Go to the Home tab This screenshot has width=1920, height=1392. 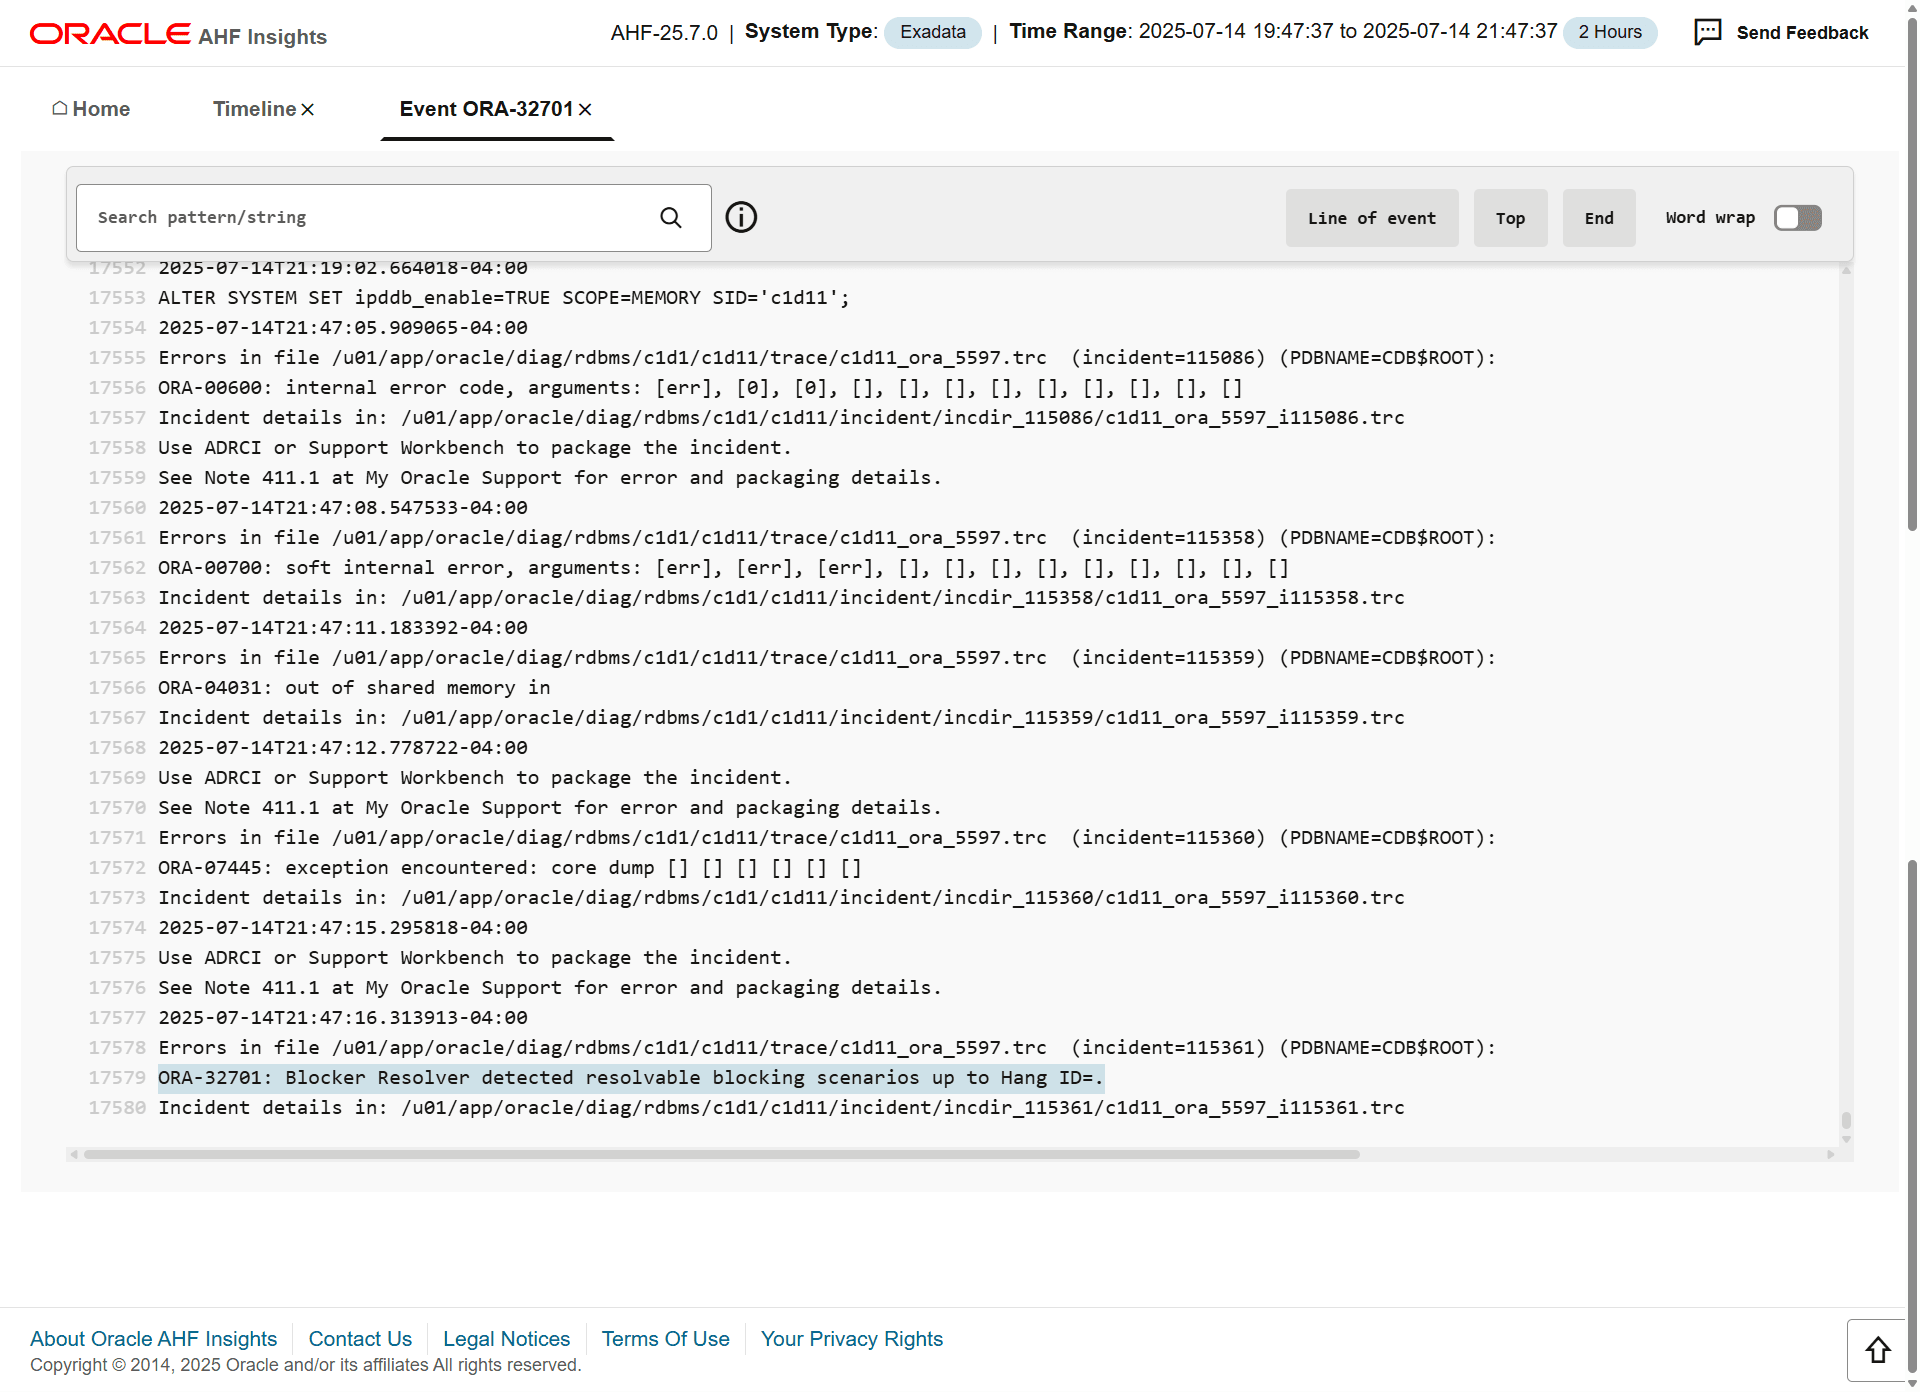(x=91, y=109)
